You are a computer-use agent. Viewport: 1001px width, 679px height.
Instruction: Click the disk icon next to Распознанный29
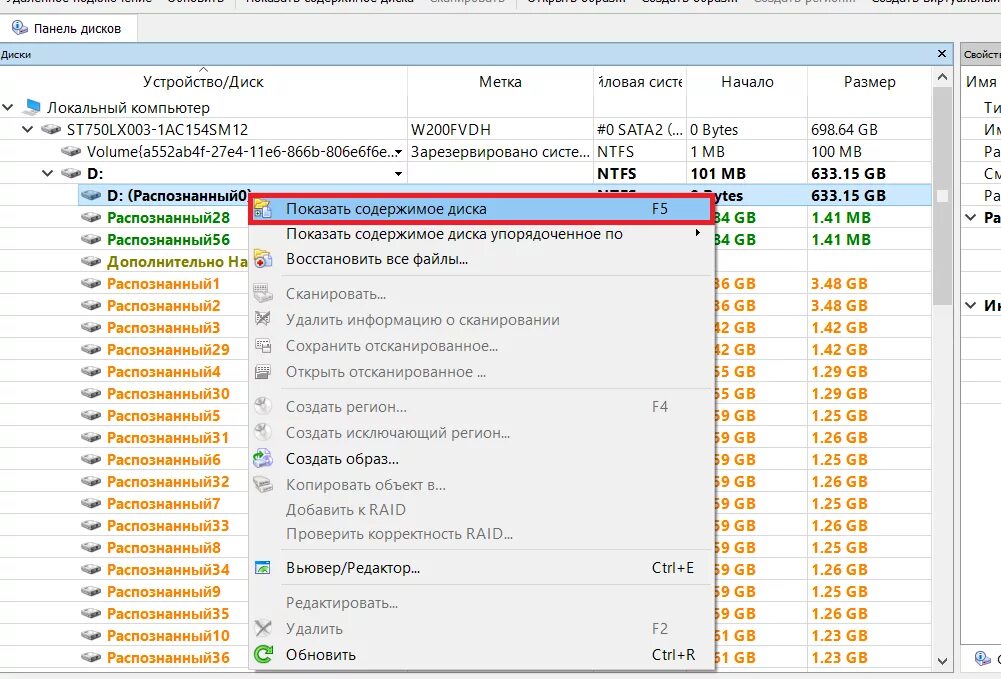pyautogui.click(x=91, y=350)
